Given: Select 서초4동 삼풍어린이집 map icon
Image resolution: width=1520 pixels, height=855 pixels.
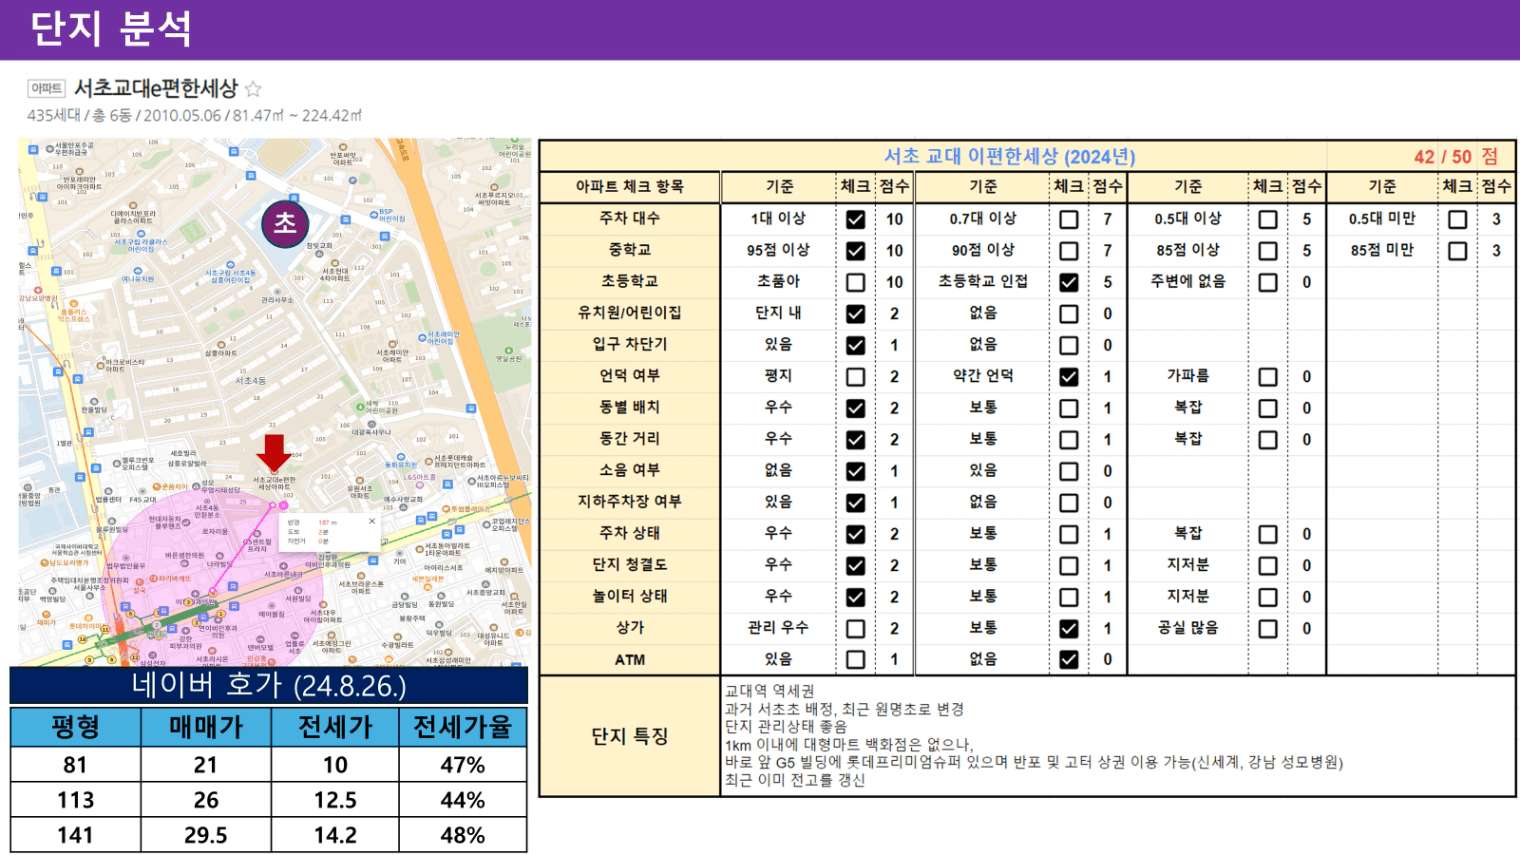Looking at the screenshot, I should (x=230, y=264).
